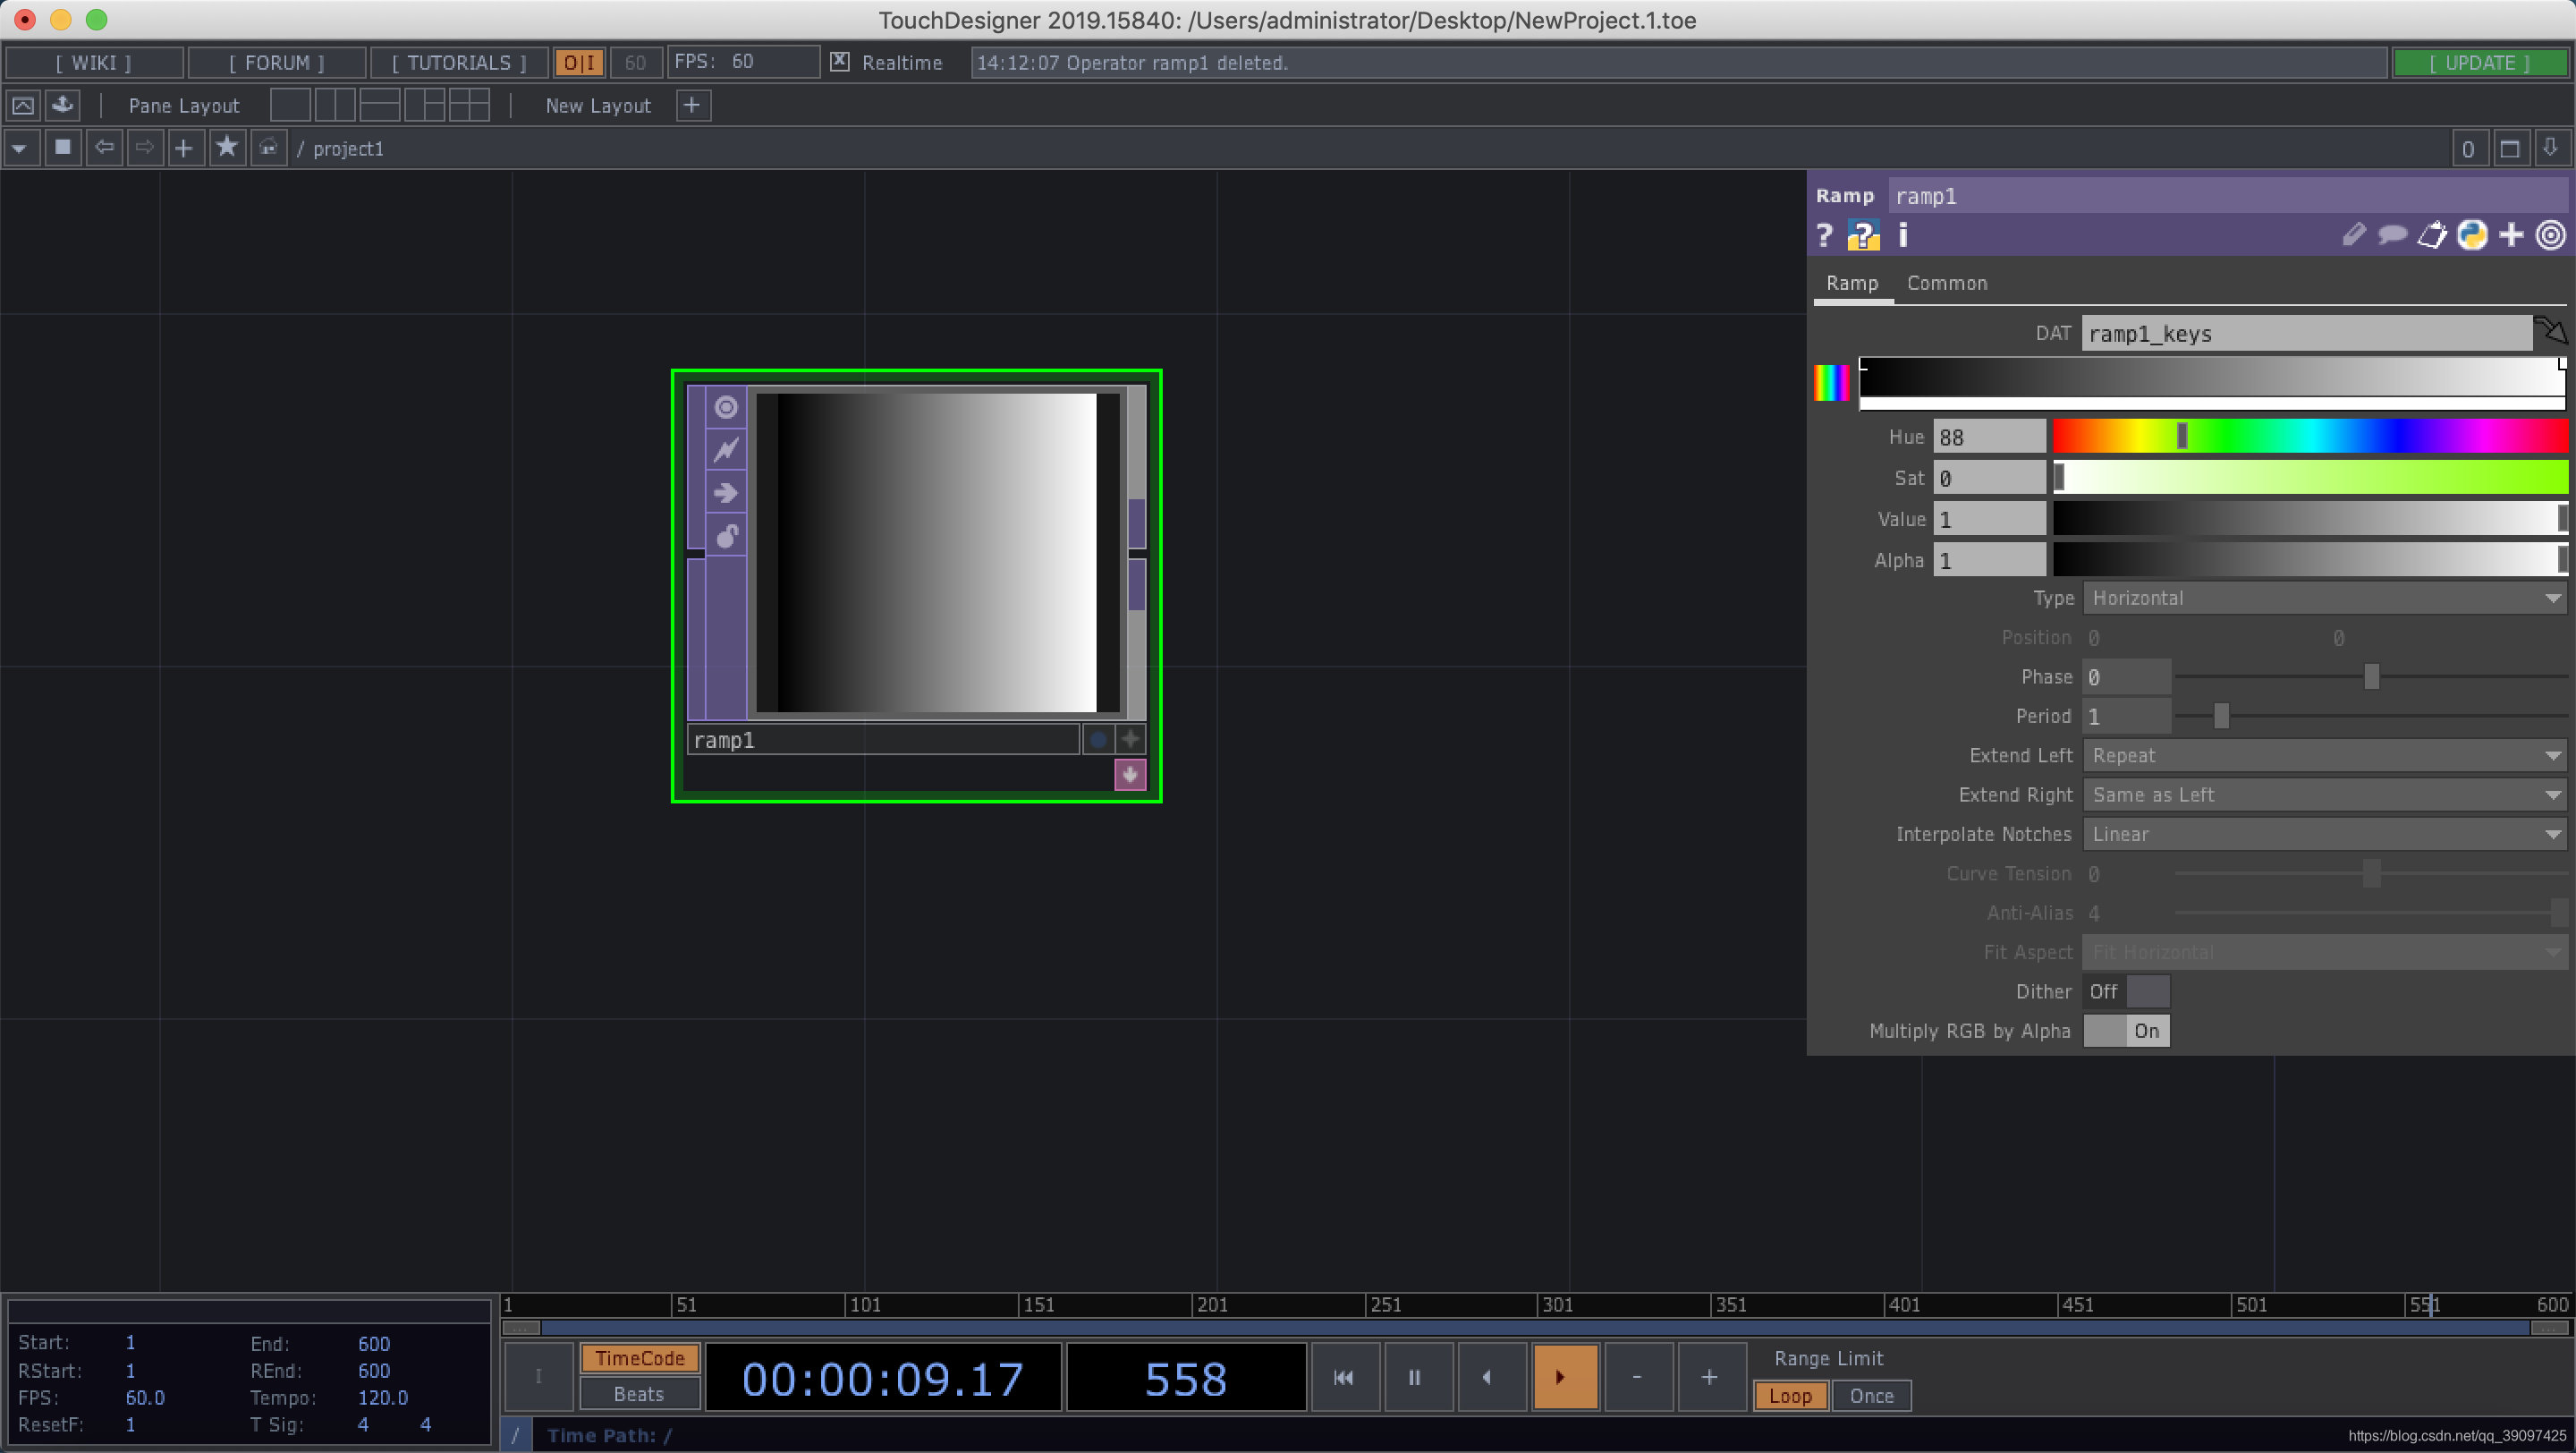Toggle the Realtime checkbox
Screen dimensions: 2576x1453
(x=840, y=62)
